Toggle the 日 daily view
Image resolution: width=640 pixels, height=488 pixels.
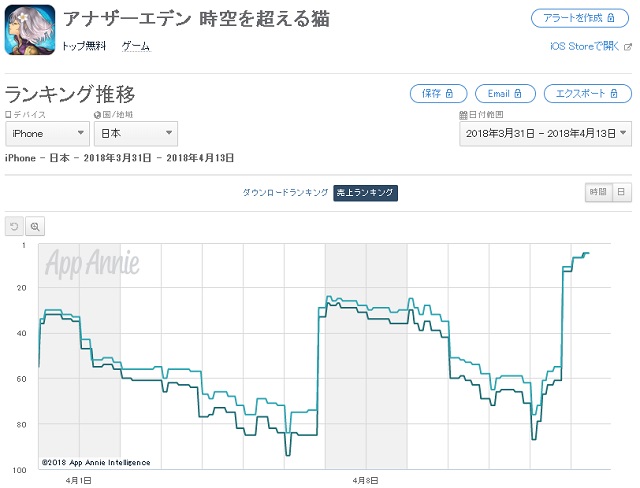click(x=621, y=192)
